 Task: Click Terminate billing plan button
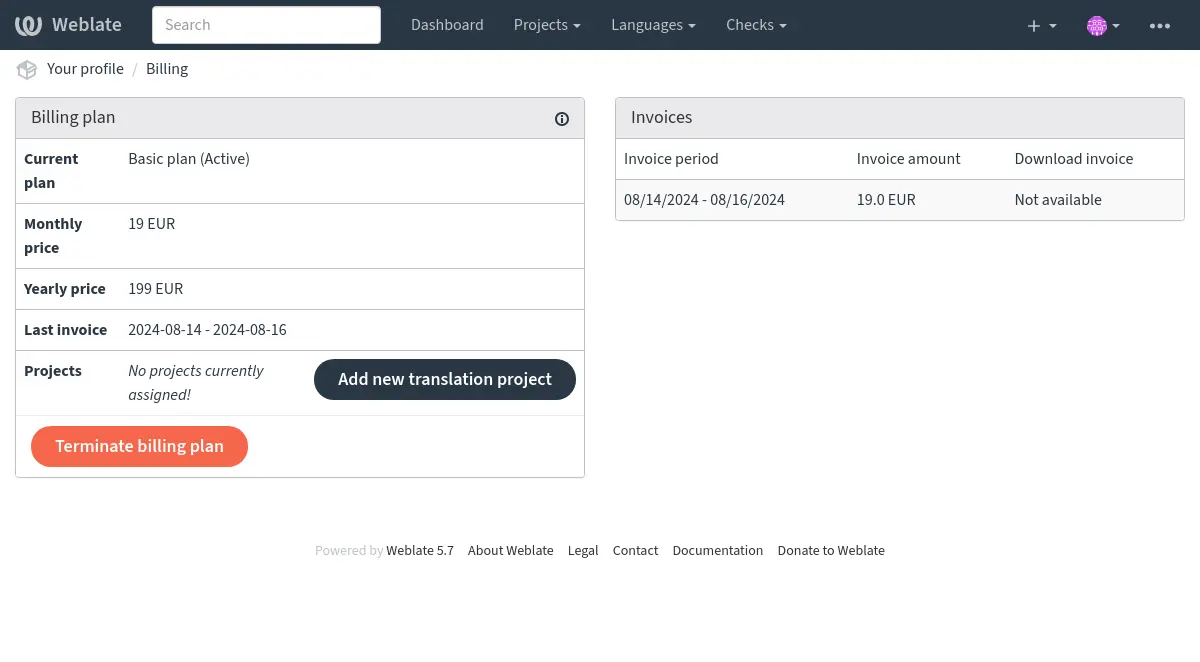click(x=139, y=446)
